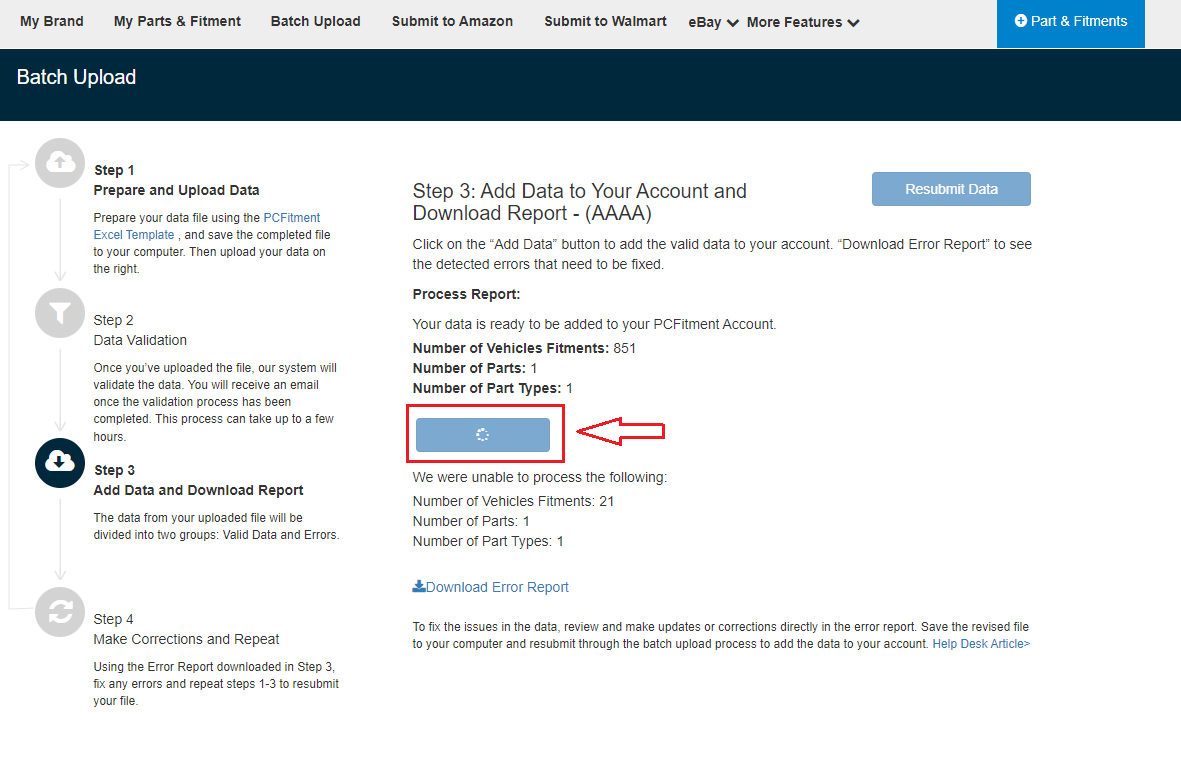Screen dimensions: 1181x757
Task: Click the loading spinner button
Action: pyautogui.click(x=483, y=435)
